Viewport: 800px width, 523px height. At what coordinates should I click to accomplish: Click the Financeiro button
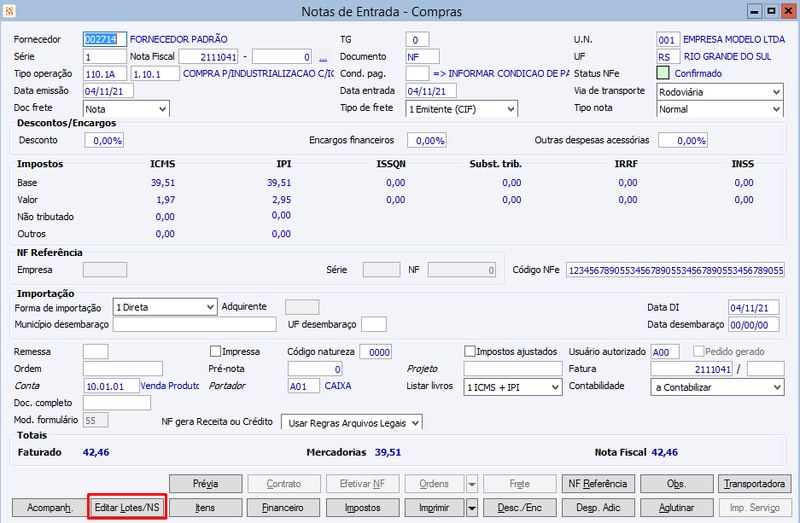[283, 508]
